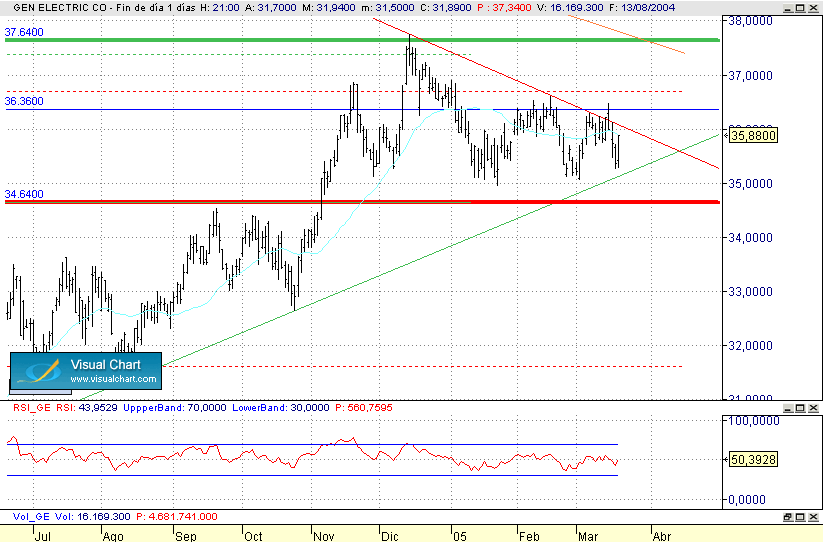This screenshot has width=823, height=542.
Task: Select the opening value A: 31,7000
Action: tap(271, 8)
